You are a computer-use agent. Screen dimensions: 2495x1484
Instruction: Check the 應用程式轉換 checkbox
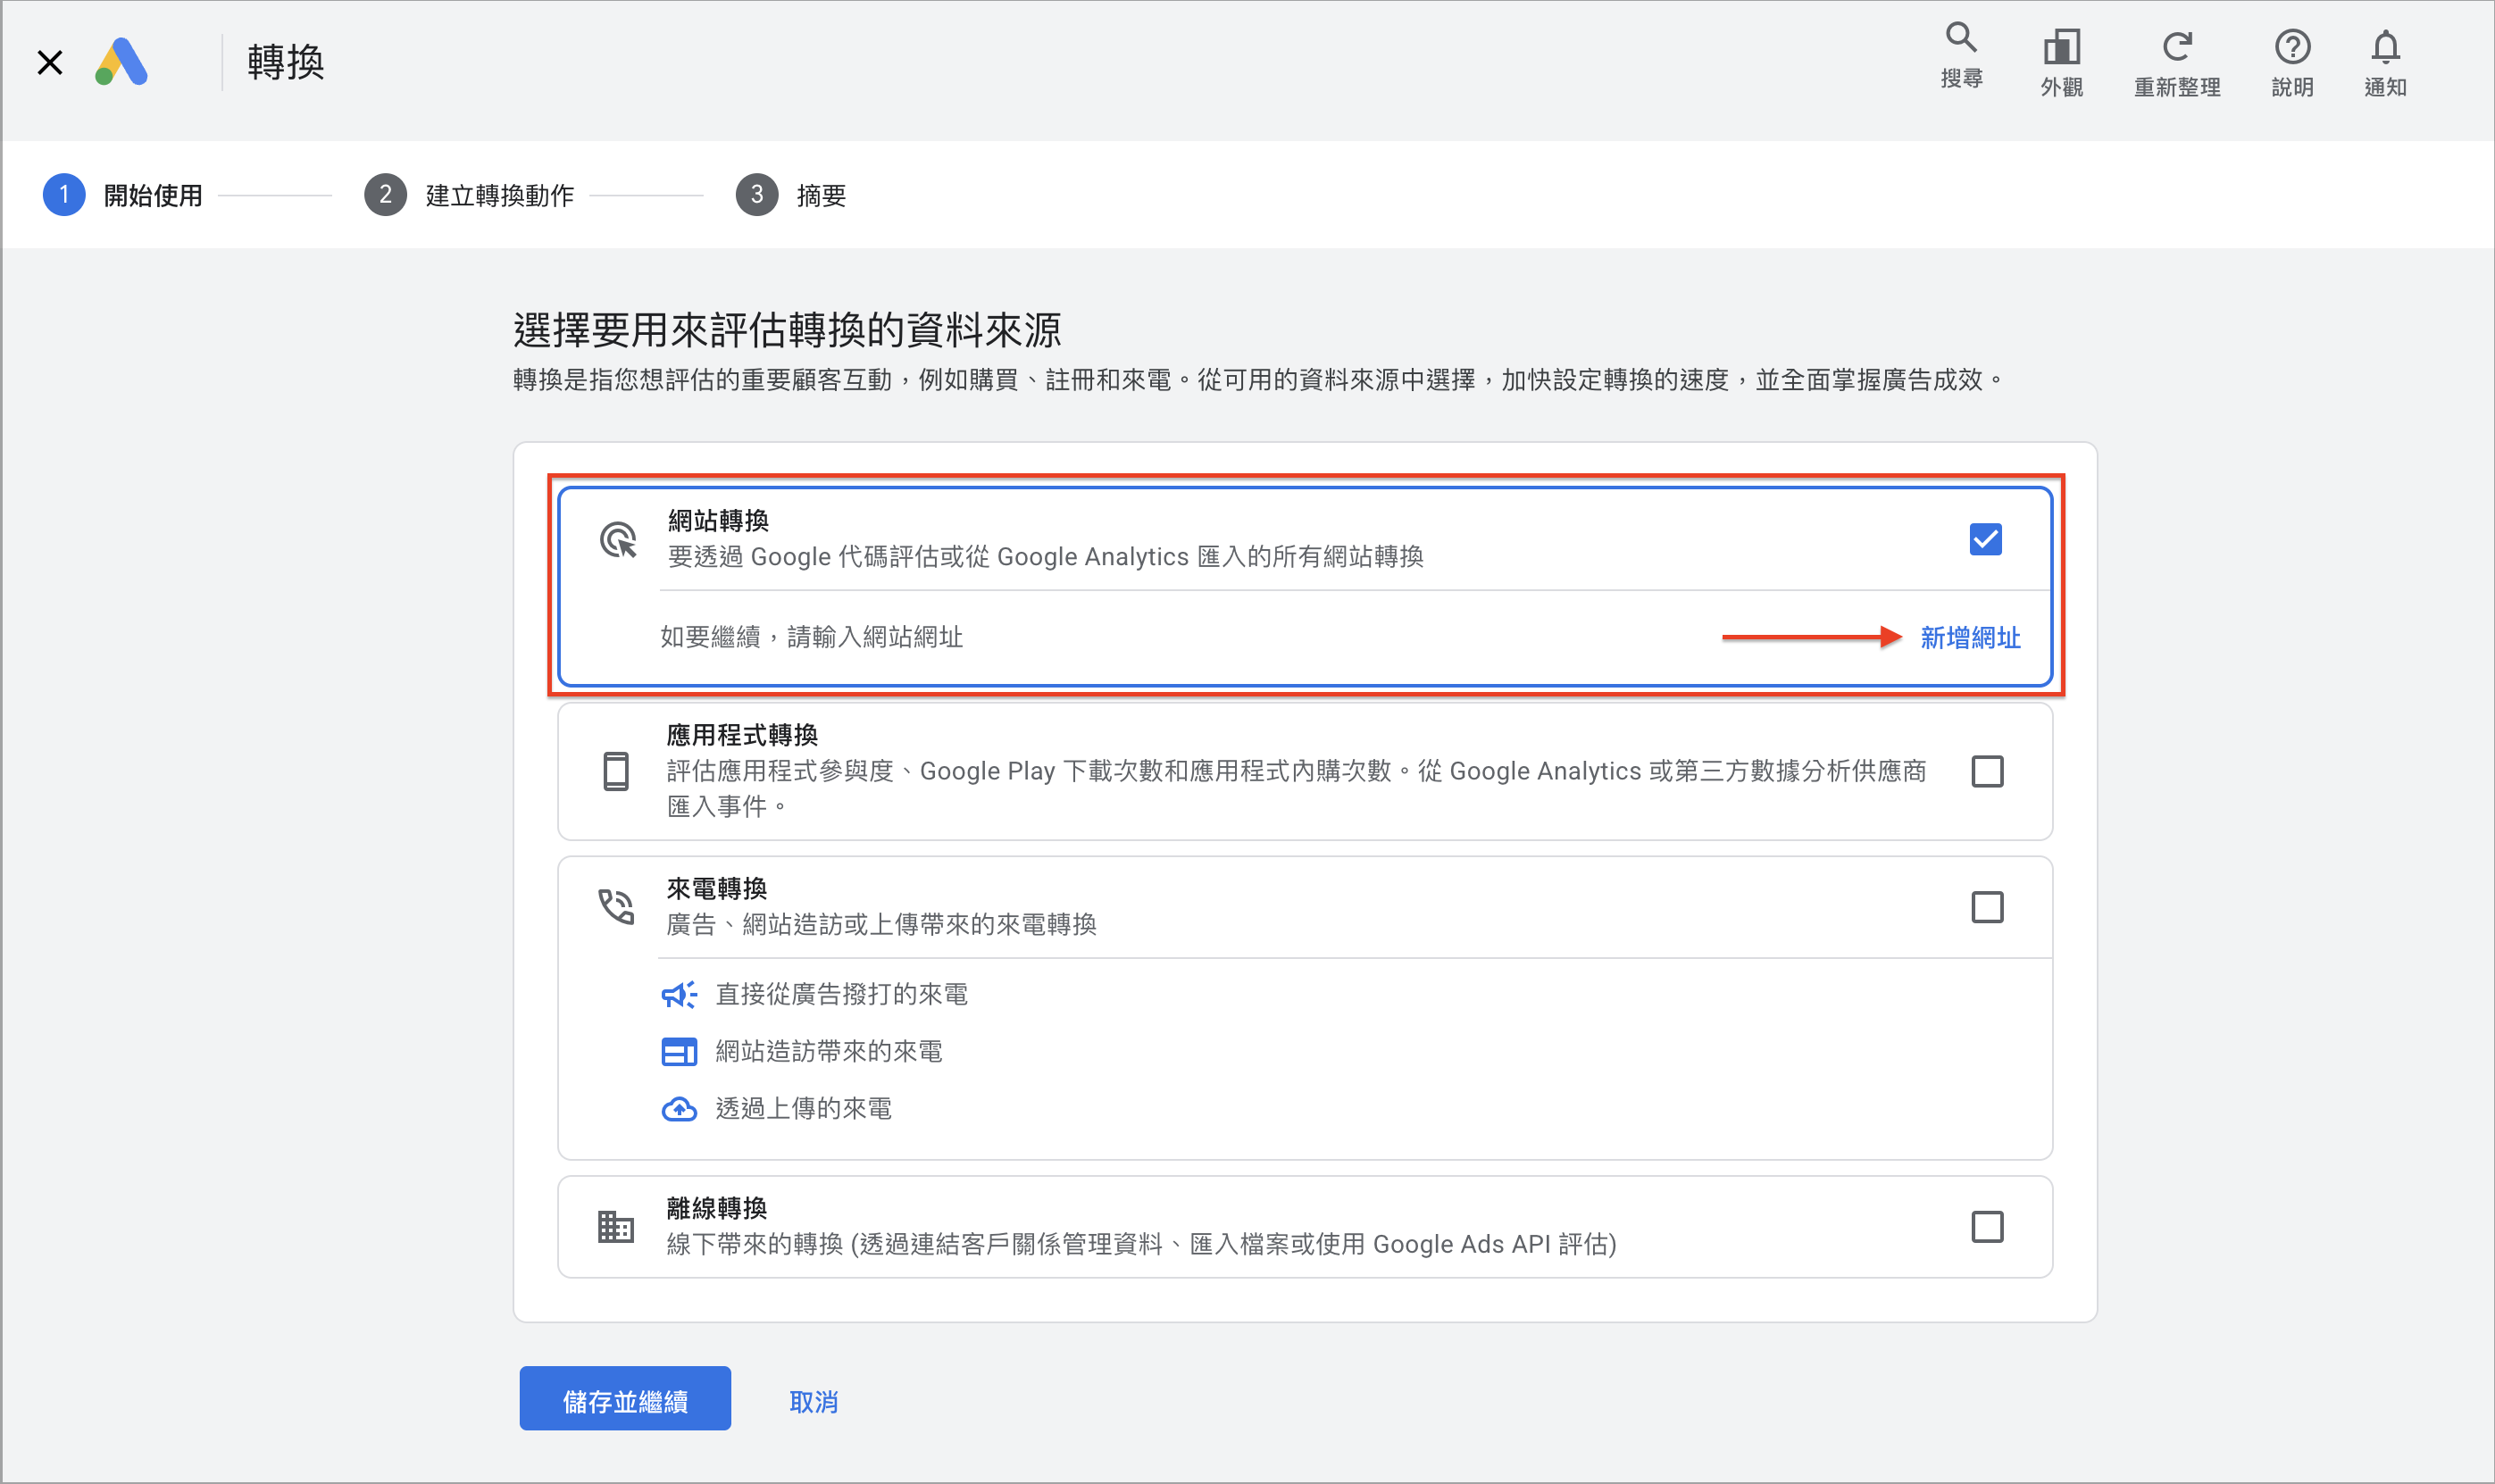click(x=1987, y=771)
